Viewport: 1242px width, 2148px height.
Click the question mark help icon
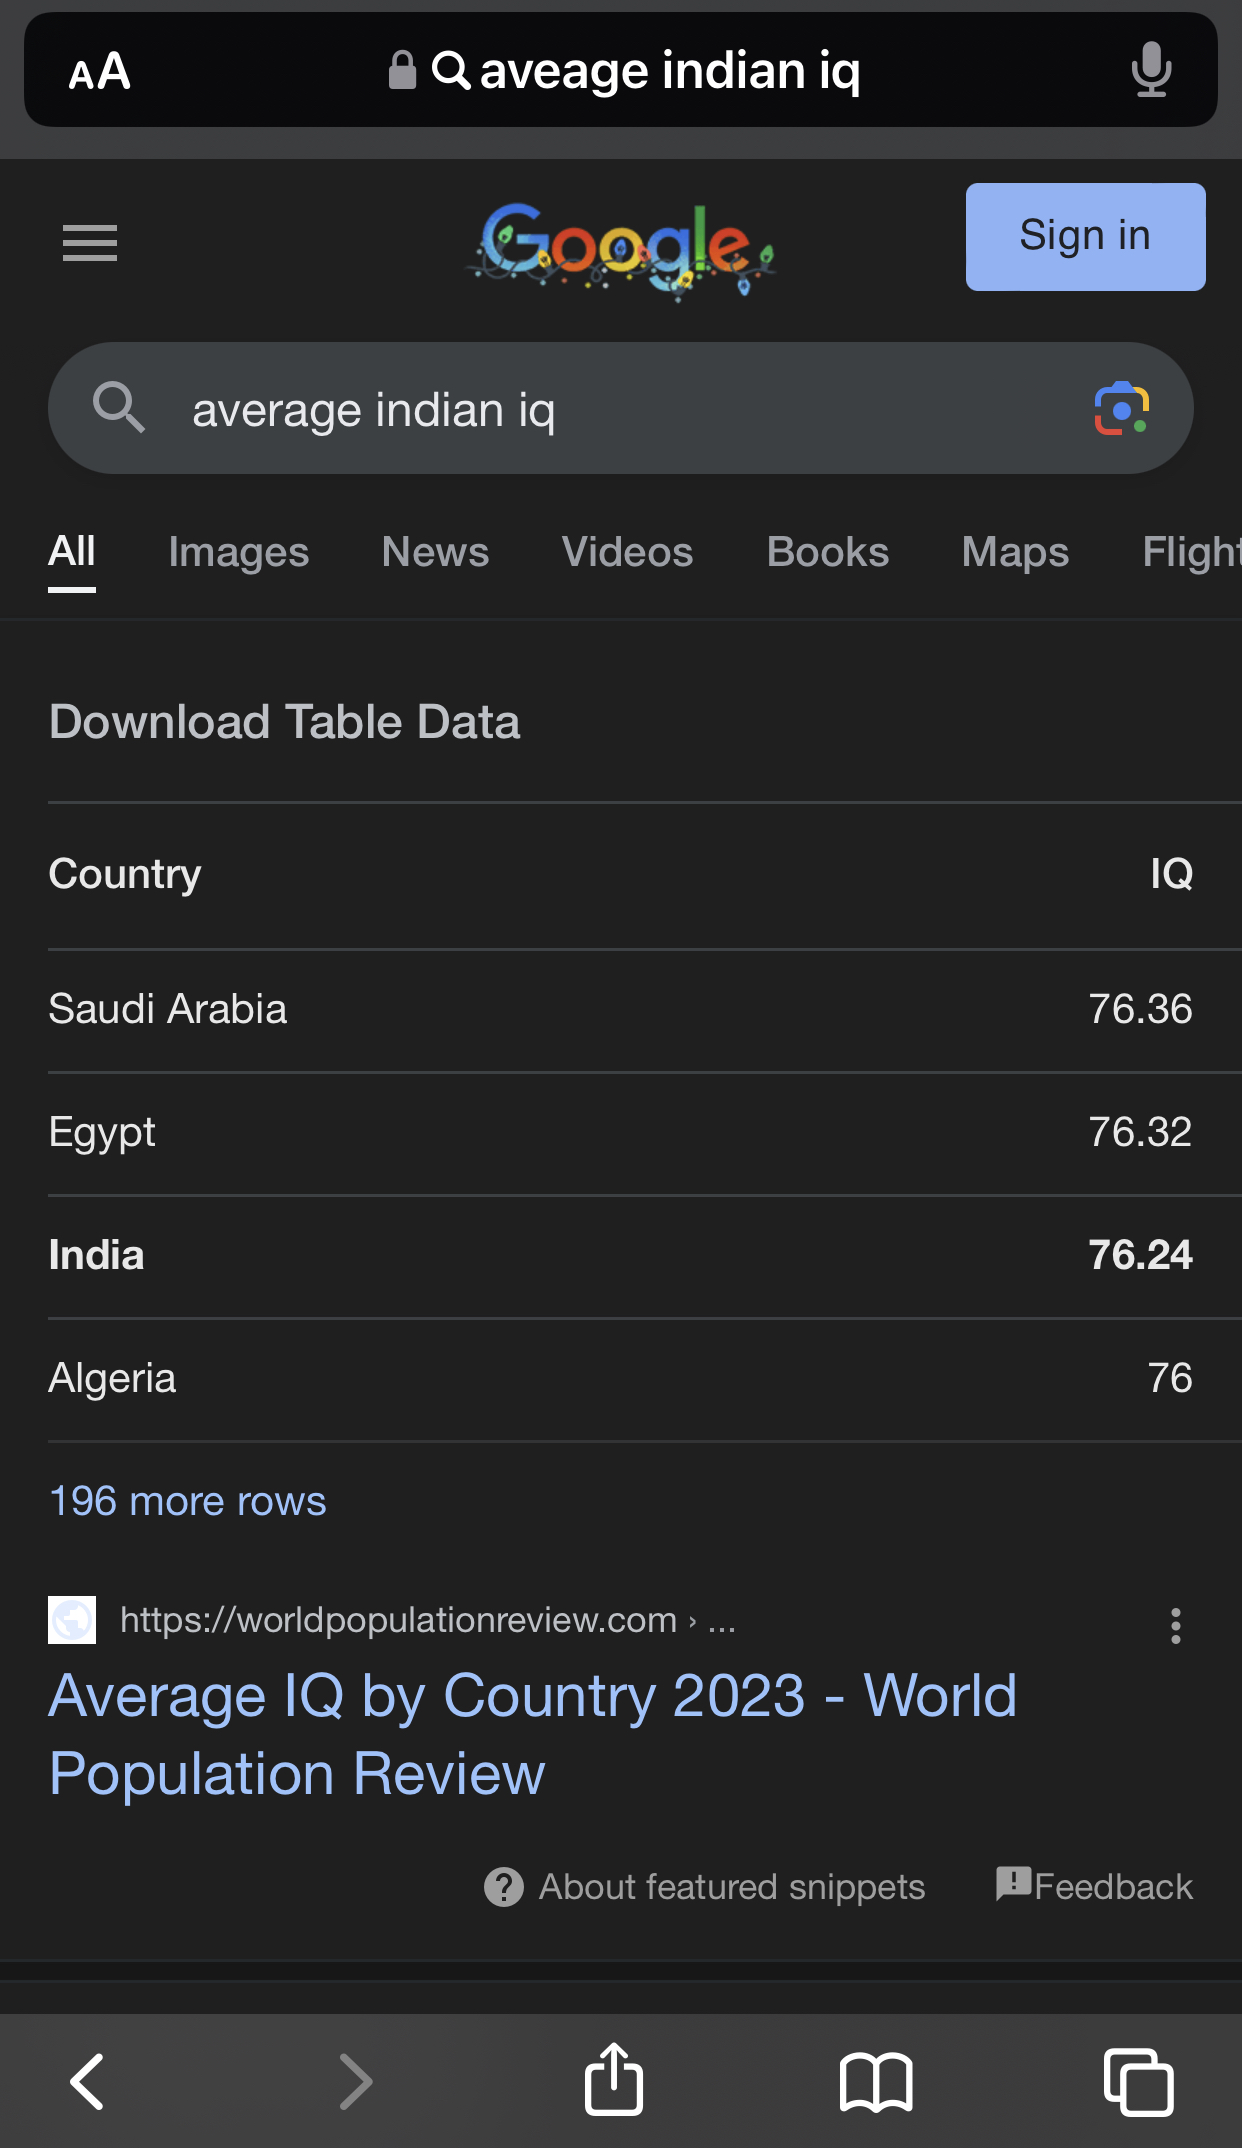pyautogui.click(x=504, y=1887)
